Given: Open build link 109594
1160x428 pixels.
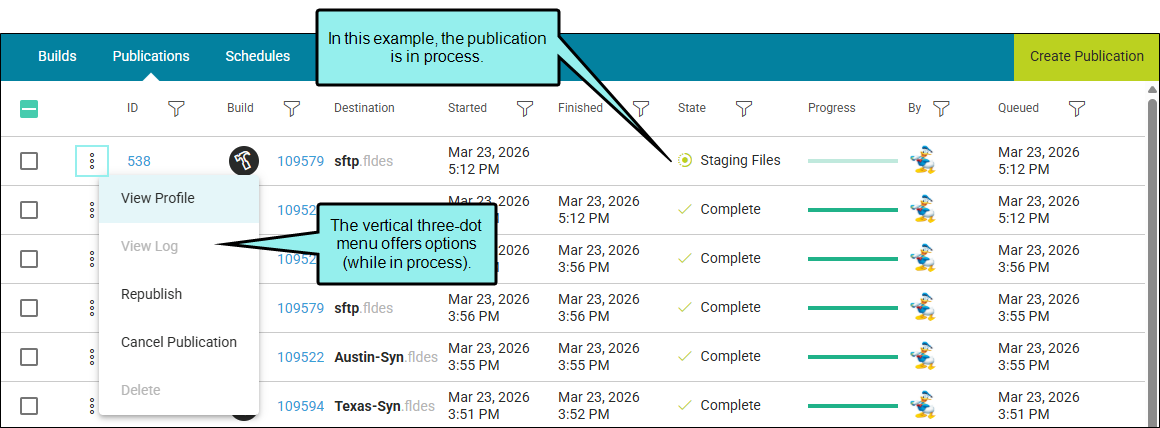Looking at the screenshot, I should click(301, 406).
